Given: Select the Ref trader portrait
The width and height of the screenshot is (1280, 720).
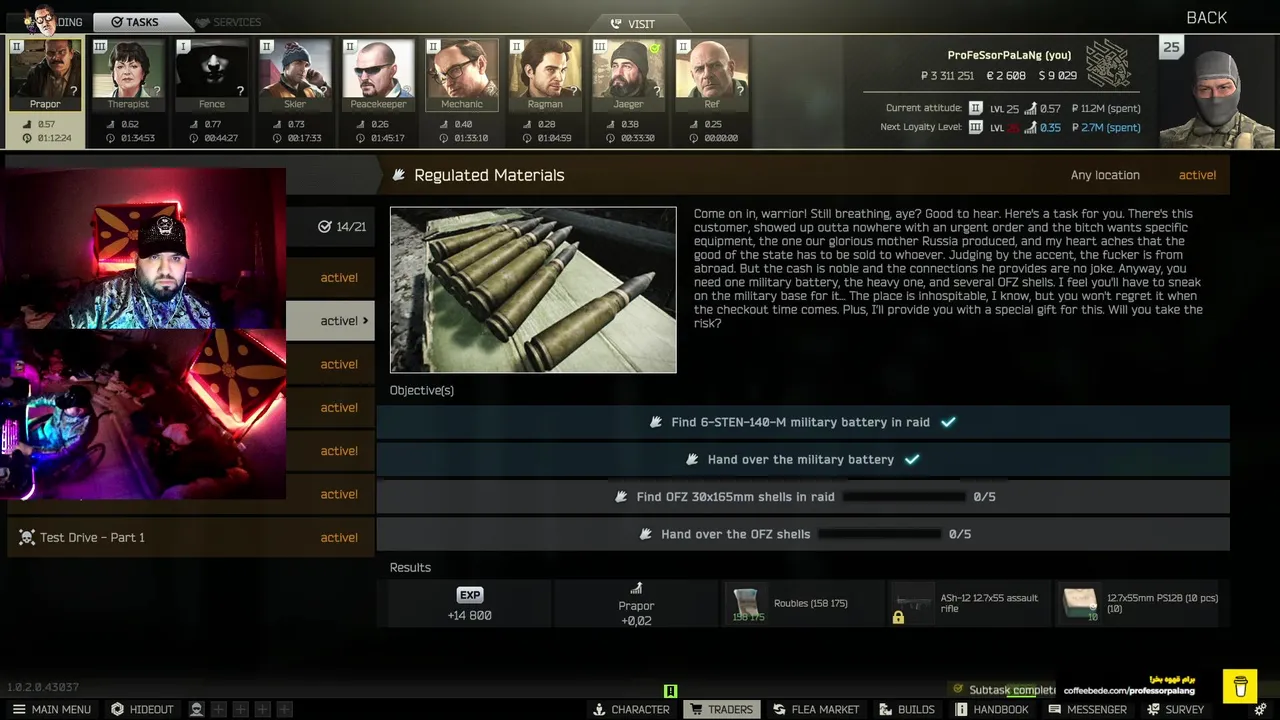Looking at the screenshot, I should point(712,75).
